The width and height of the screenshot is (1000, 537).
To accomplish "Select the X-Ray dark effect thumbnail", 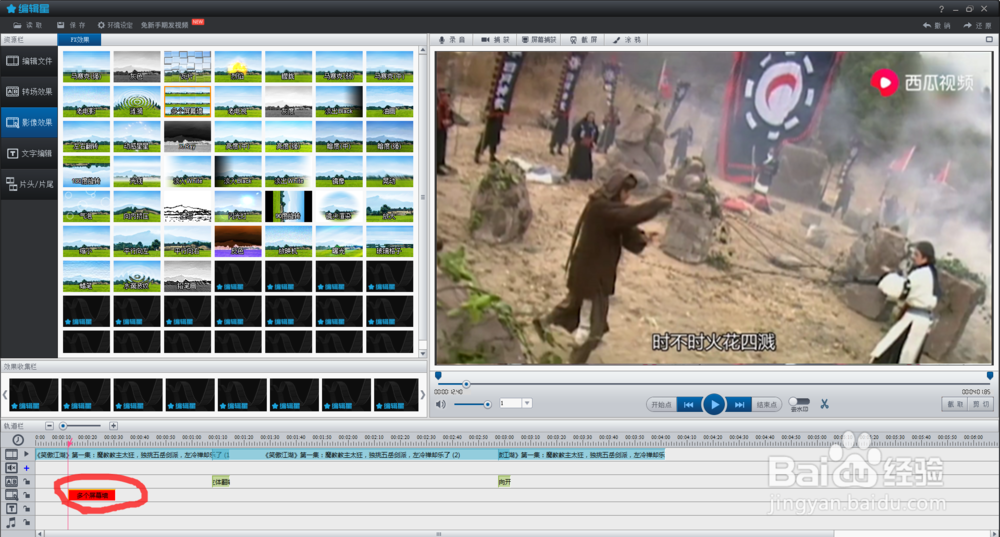I will [188, 136].
